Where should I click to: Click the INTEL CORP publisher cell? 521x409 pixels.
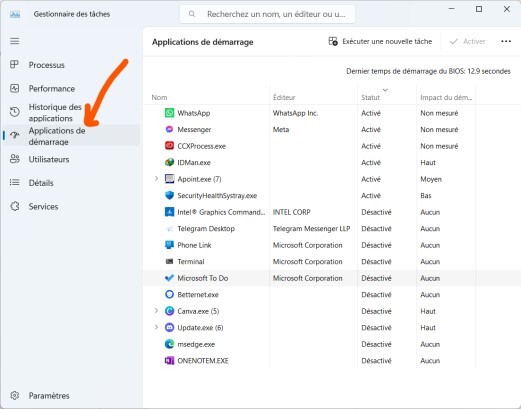291,212
